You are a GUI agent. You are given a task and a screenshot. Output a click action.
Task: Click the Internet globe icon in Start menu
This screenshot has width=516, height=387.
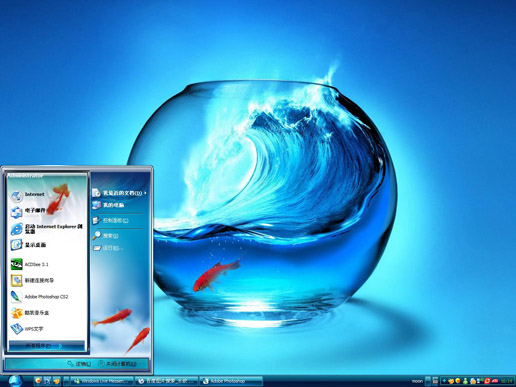point(16,196)
